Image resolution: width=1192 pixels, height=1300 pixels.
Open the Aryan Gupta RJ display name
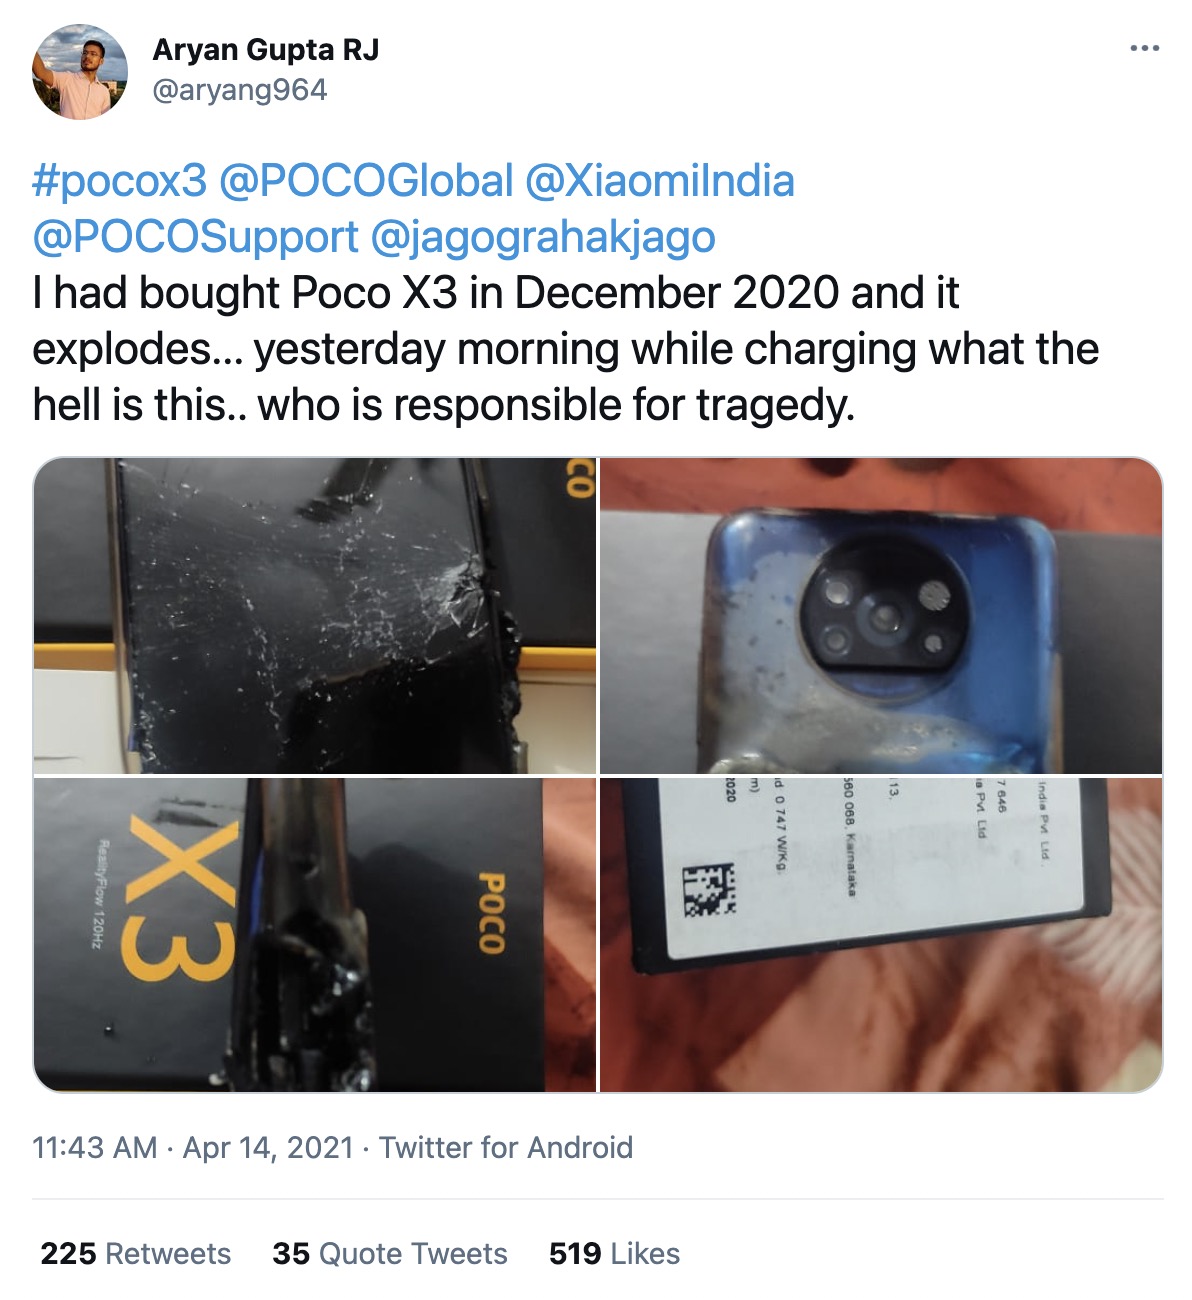coord(266,50)
